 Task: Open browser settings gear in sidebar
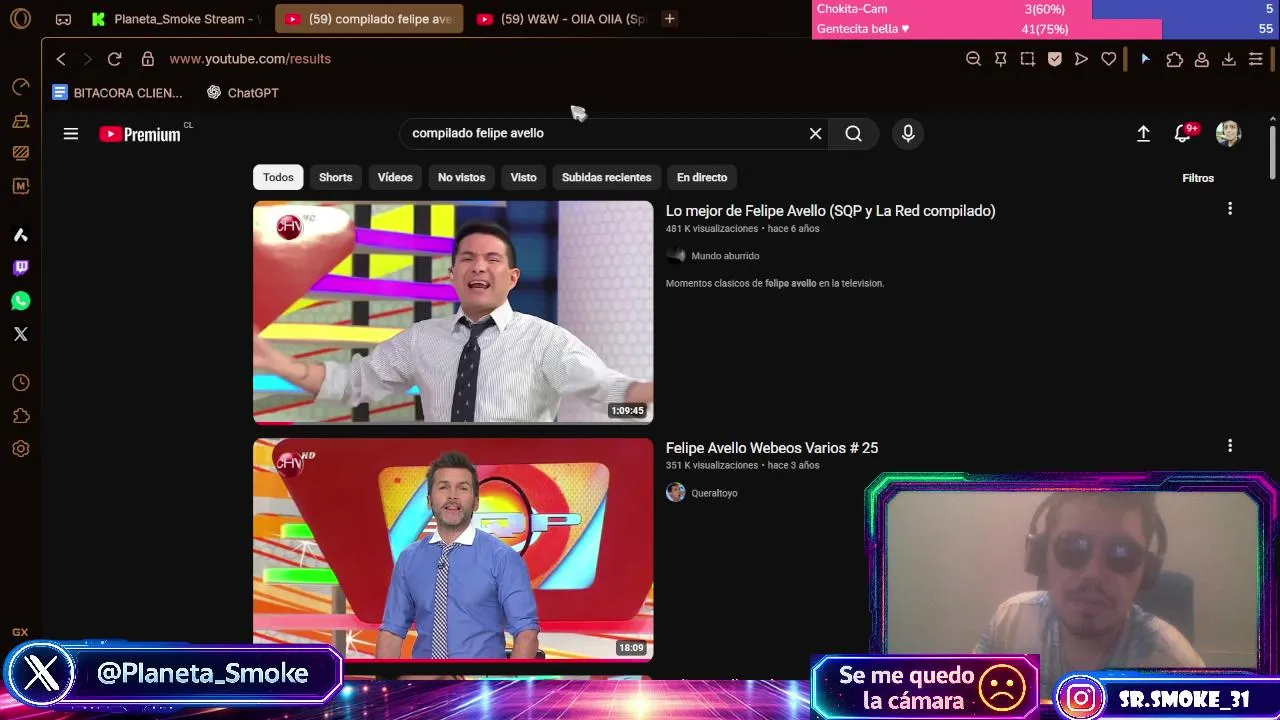click(20, 449)
